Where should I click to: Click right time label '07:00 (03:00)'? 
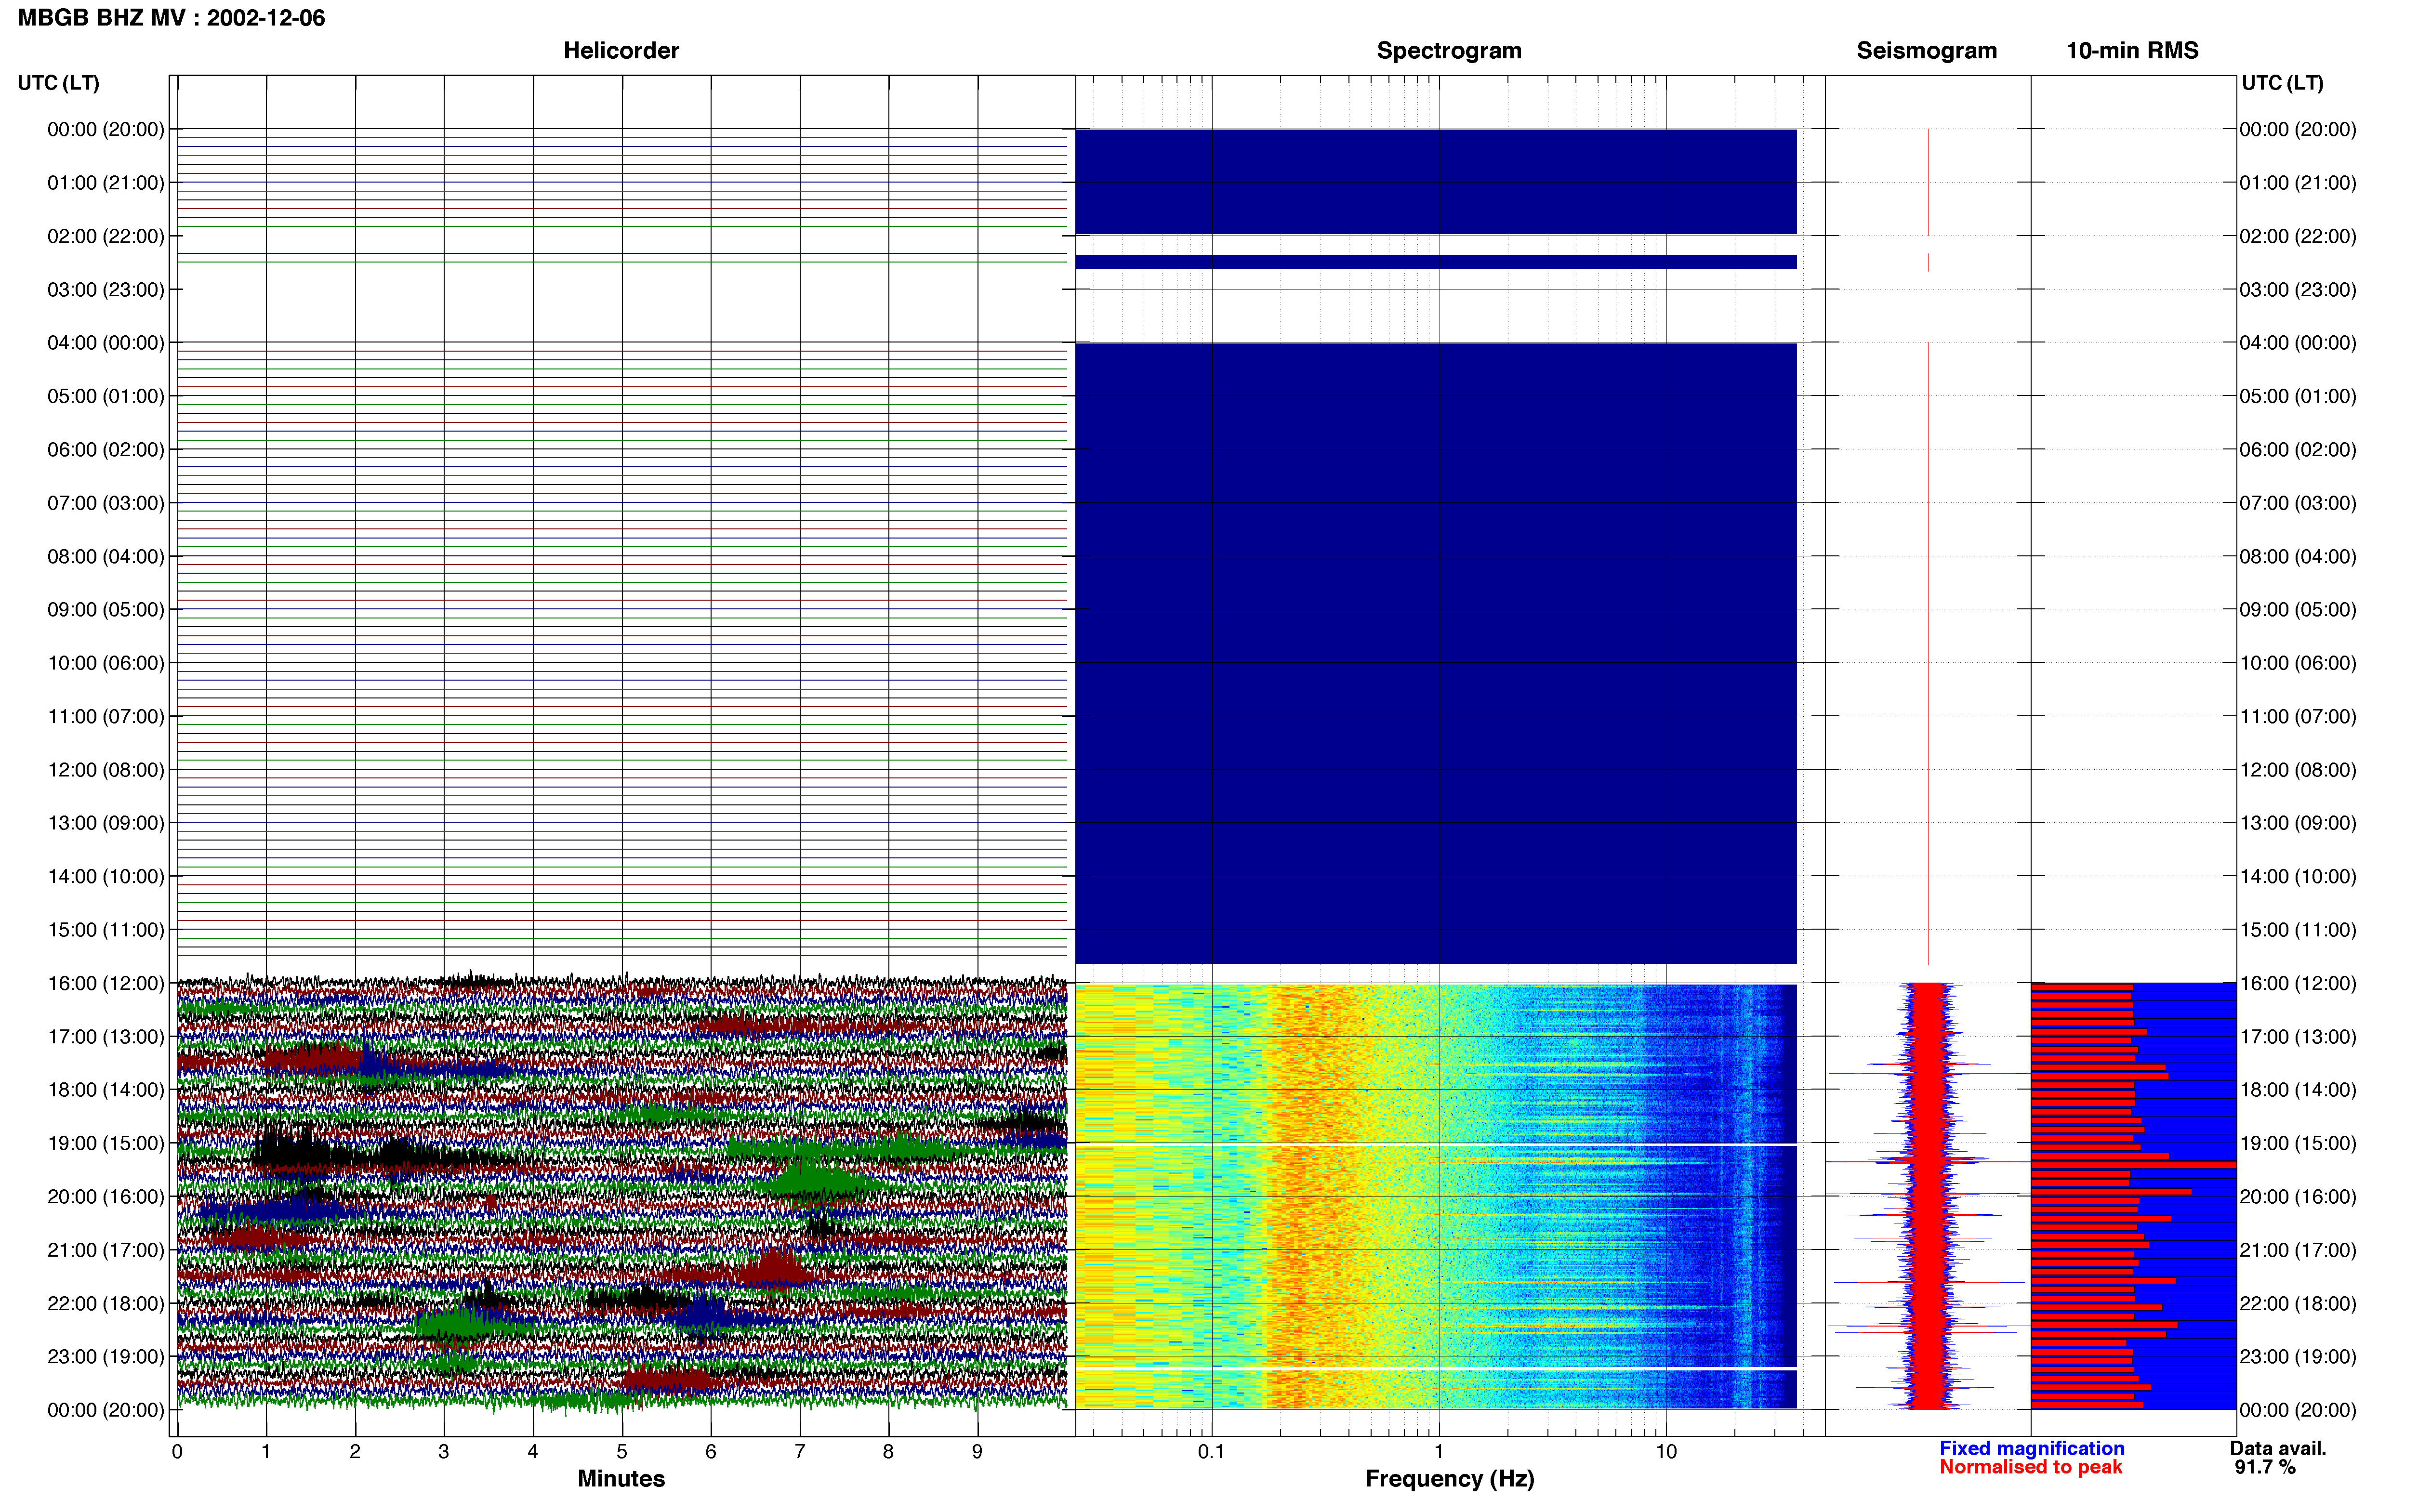[2298, 503]
